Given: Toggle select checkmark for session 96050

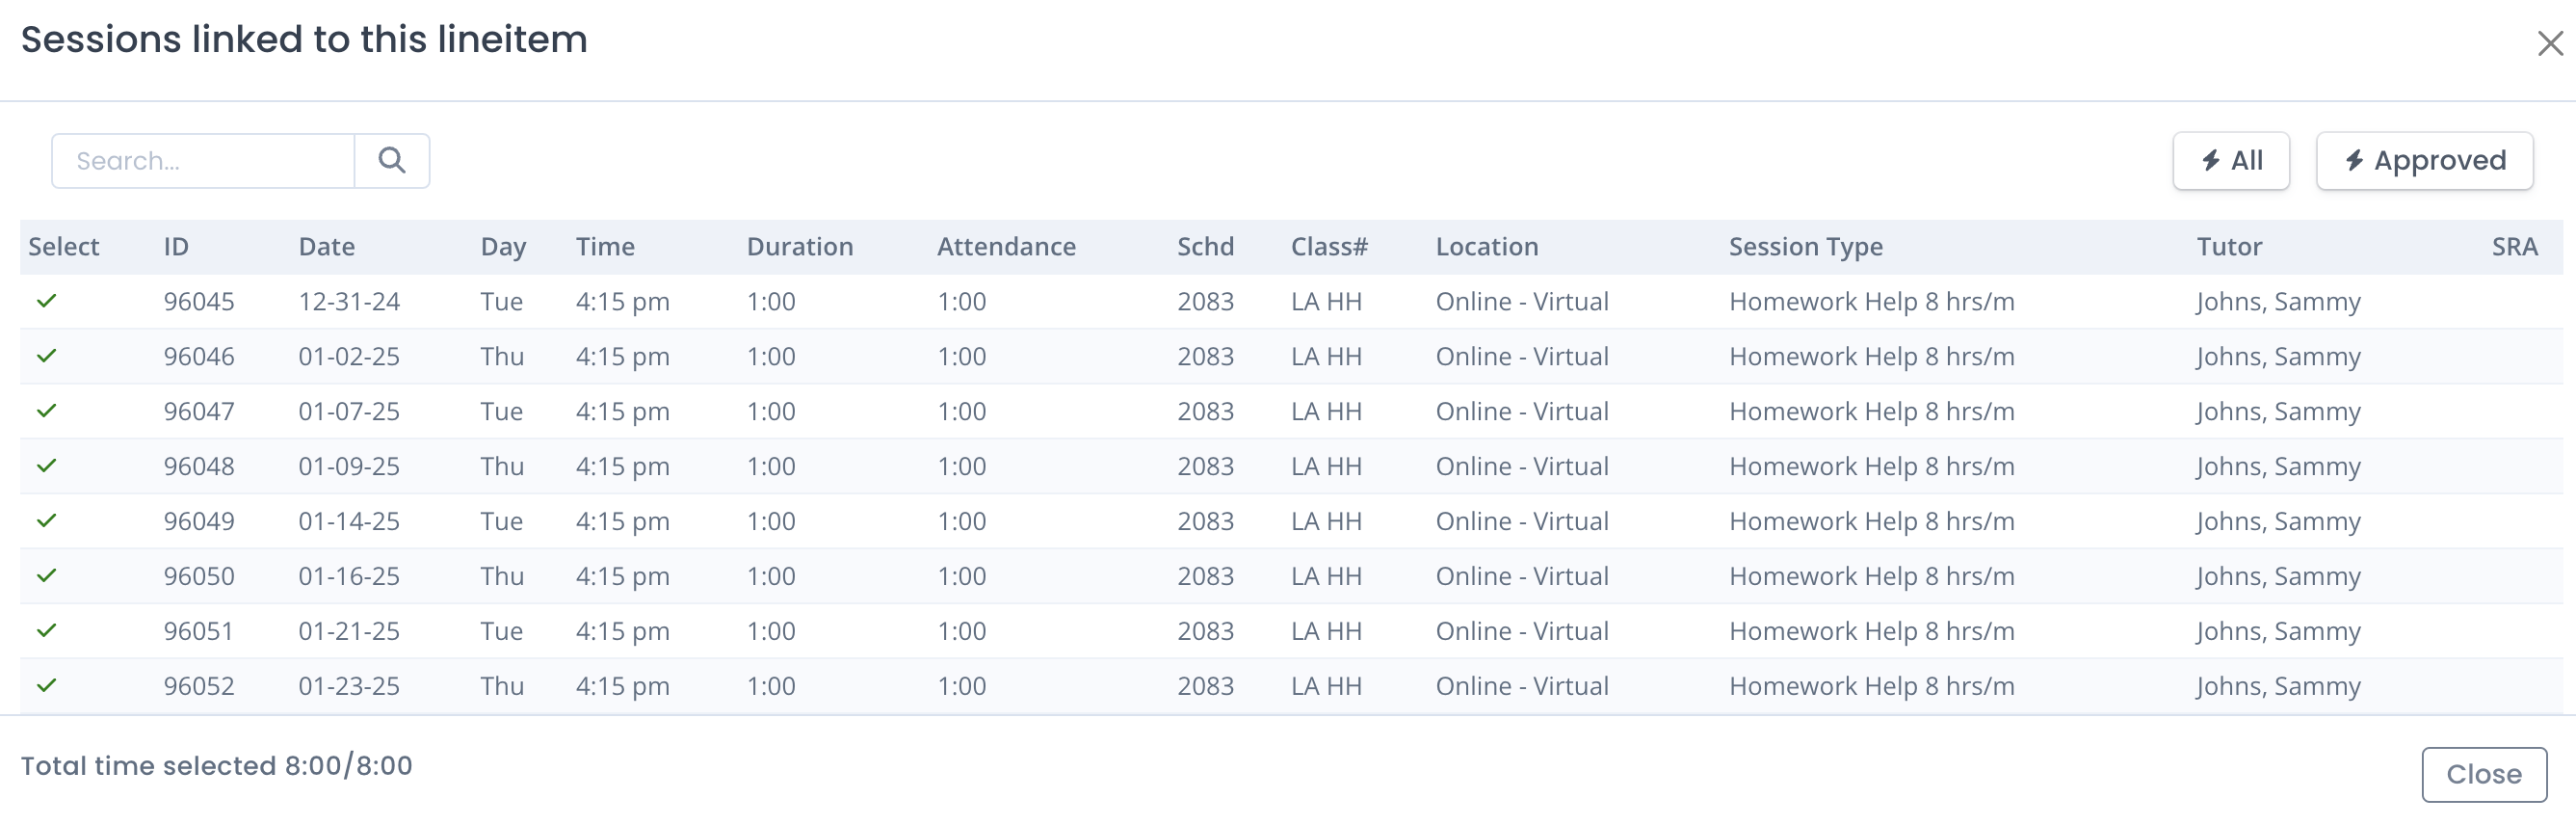Looking at the screenshot, I should click(46, 576).
